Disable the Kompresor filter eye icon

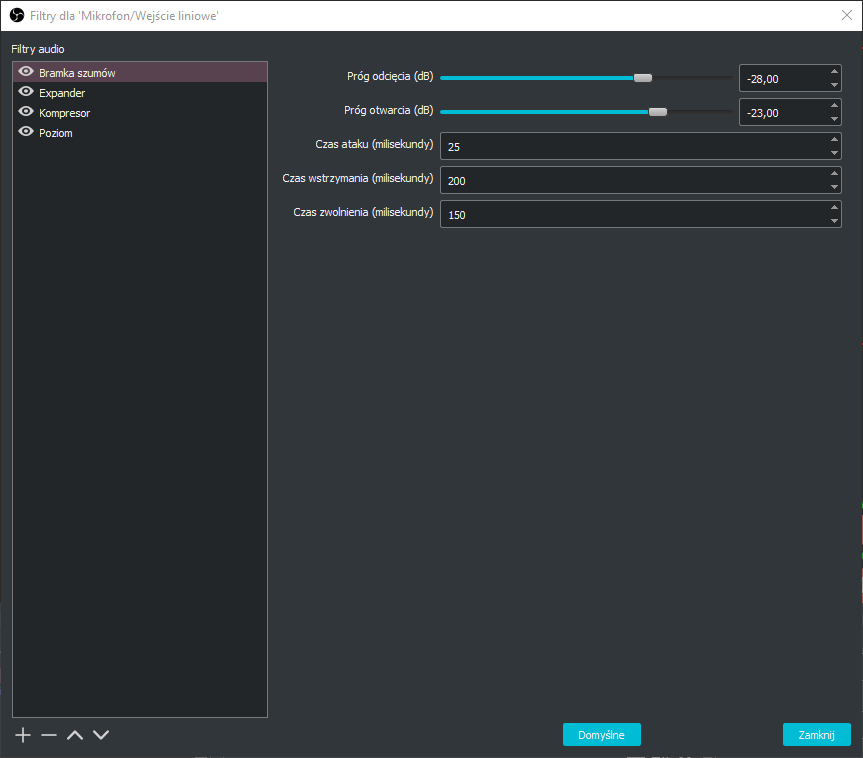(x=26, y=112)
